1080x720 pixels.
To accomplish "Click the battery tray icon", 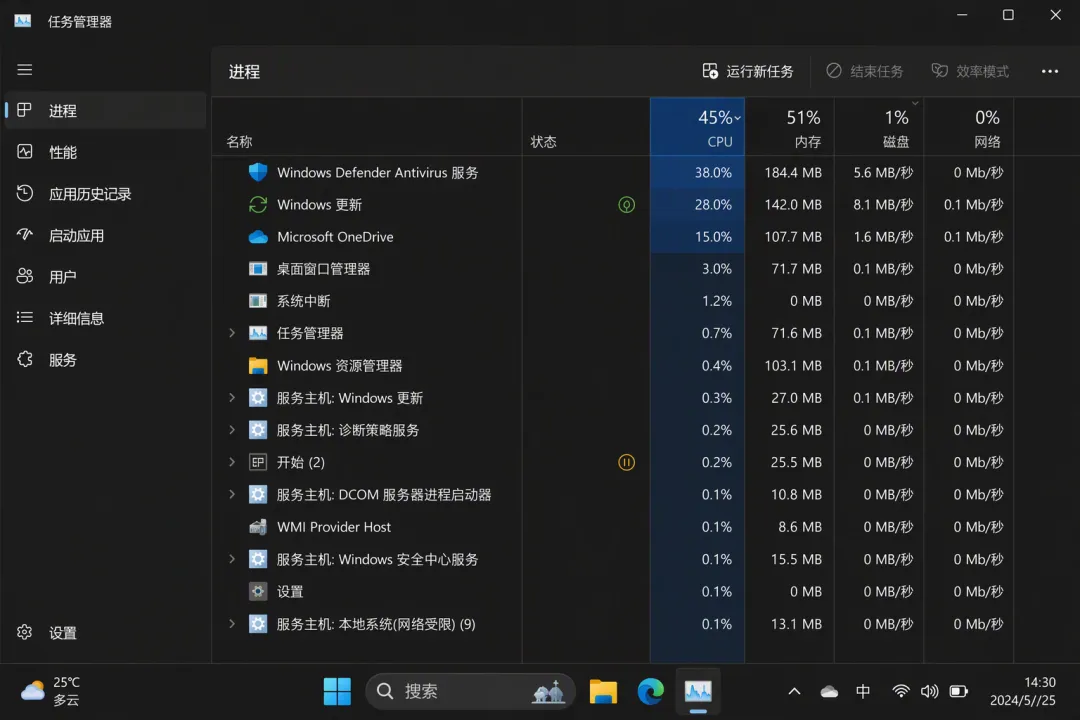I will (x=958, y=691).
